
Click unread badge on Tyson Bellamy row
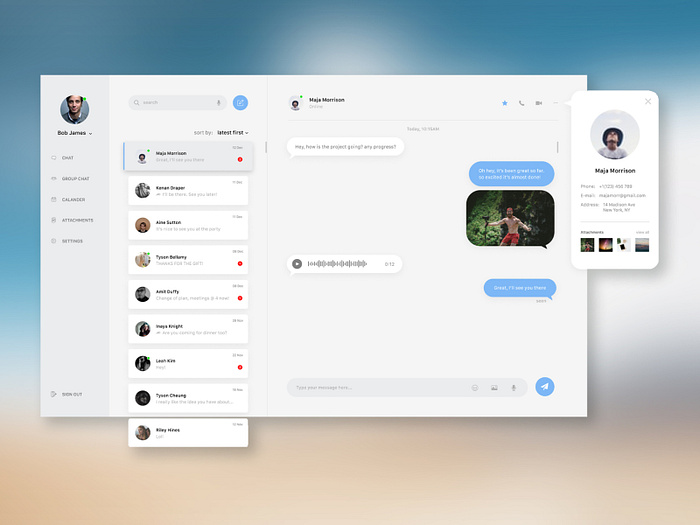[240, 263]
